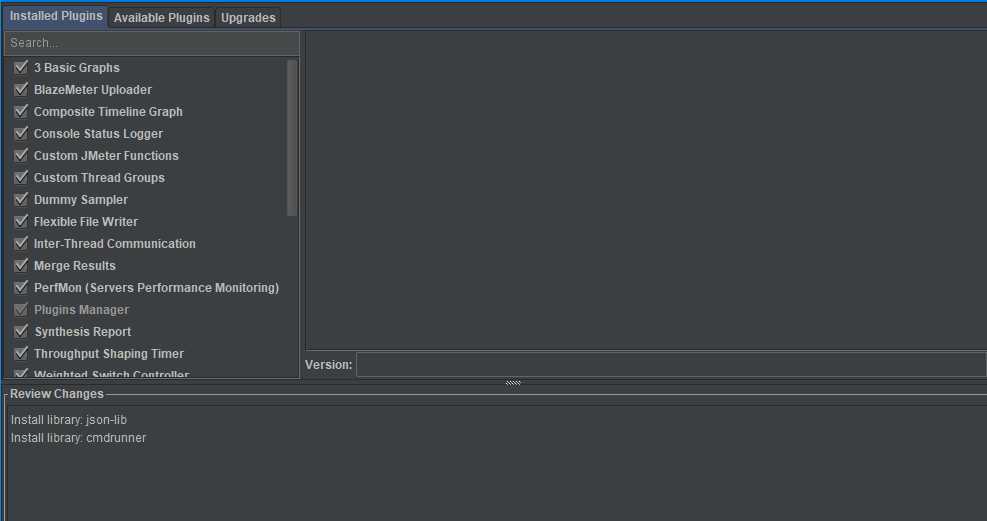Screen dimensions: 987x521
Task: Select the Composite Timeline Graph plugin name
Action: (x=108, y=111)
